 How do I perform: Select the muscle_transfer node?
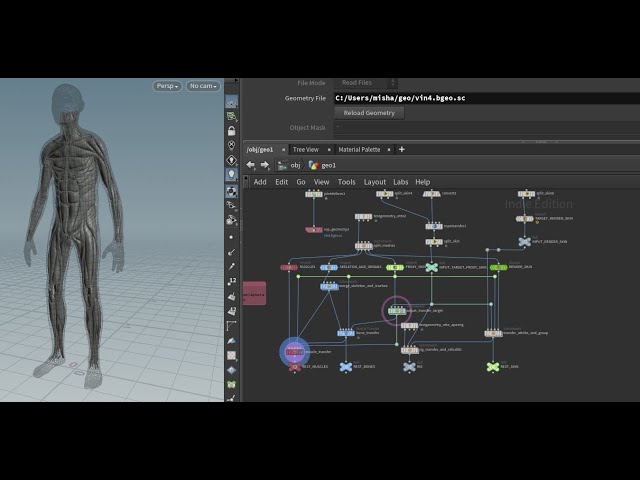click(294, 351)
